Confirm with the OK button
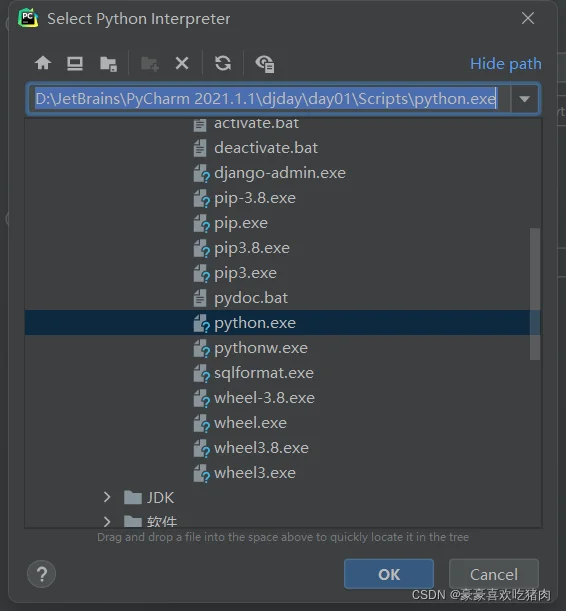The image size is (566, 611). click(x=389, y=574)
